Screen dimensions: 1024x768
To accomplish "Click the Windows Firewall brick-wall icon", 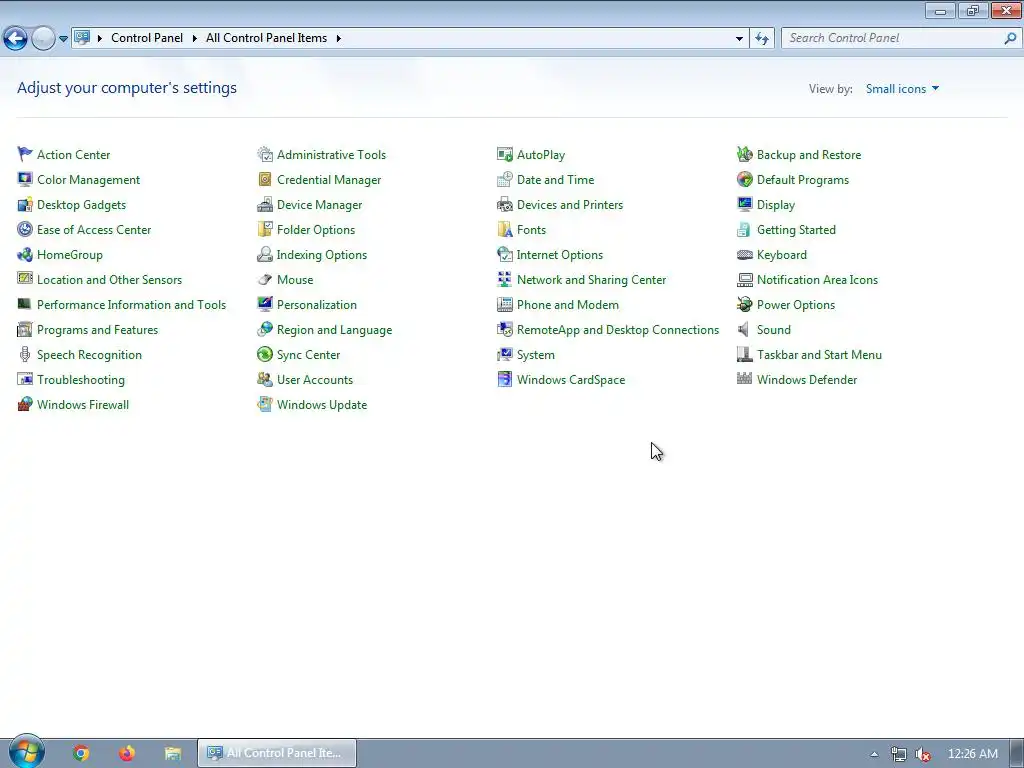I will (x=25, y=404).
